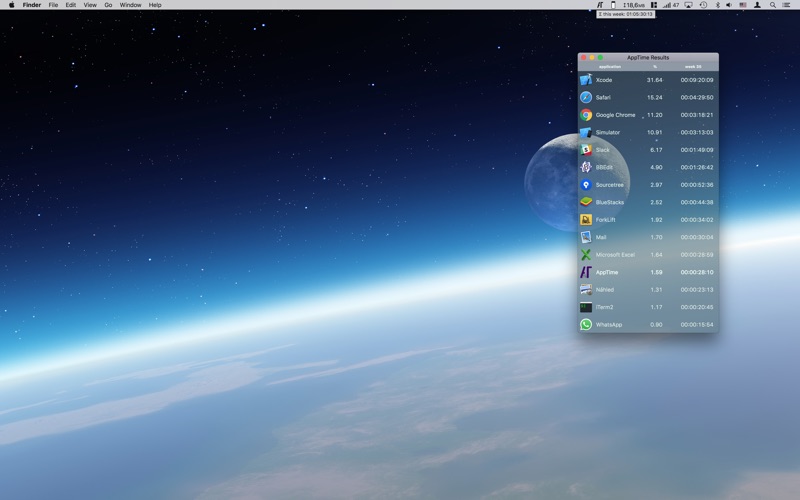Screen dimensions: 800x500
Task: Click the 6.17 percentage value
Action: pos(656,150)
